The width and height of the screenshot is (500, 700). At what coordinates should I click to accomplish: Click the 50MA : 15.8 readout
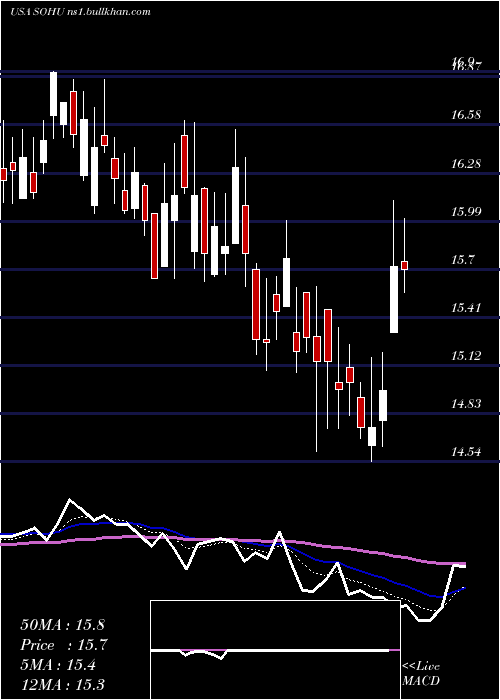point(62,625)
